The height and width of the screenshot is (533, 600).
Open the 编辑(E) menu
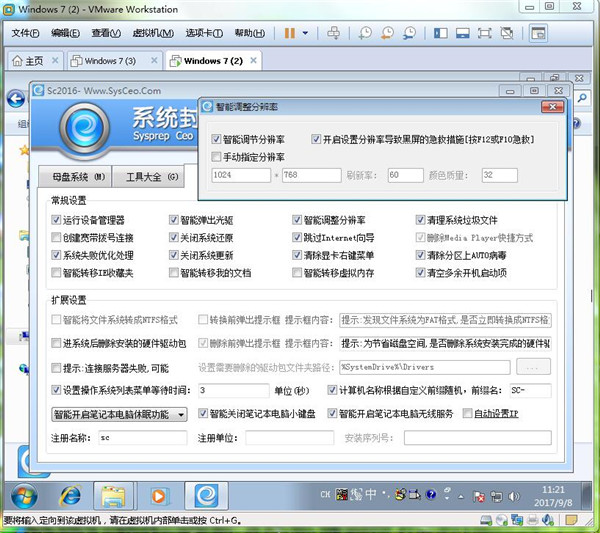(x=65, y=33)
